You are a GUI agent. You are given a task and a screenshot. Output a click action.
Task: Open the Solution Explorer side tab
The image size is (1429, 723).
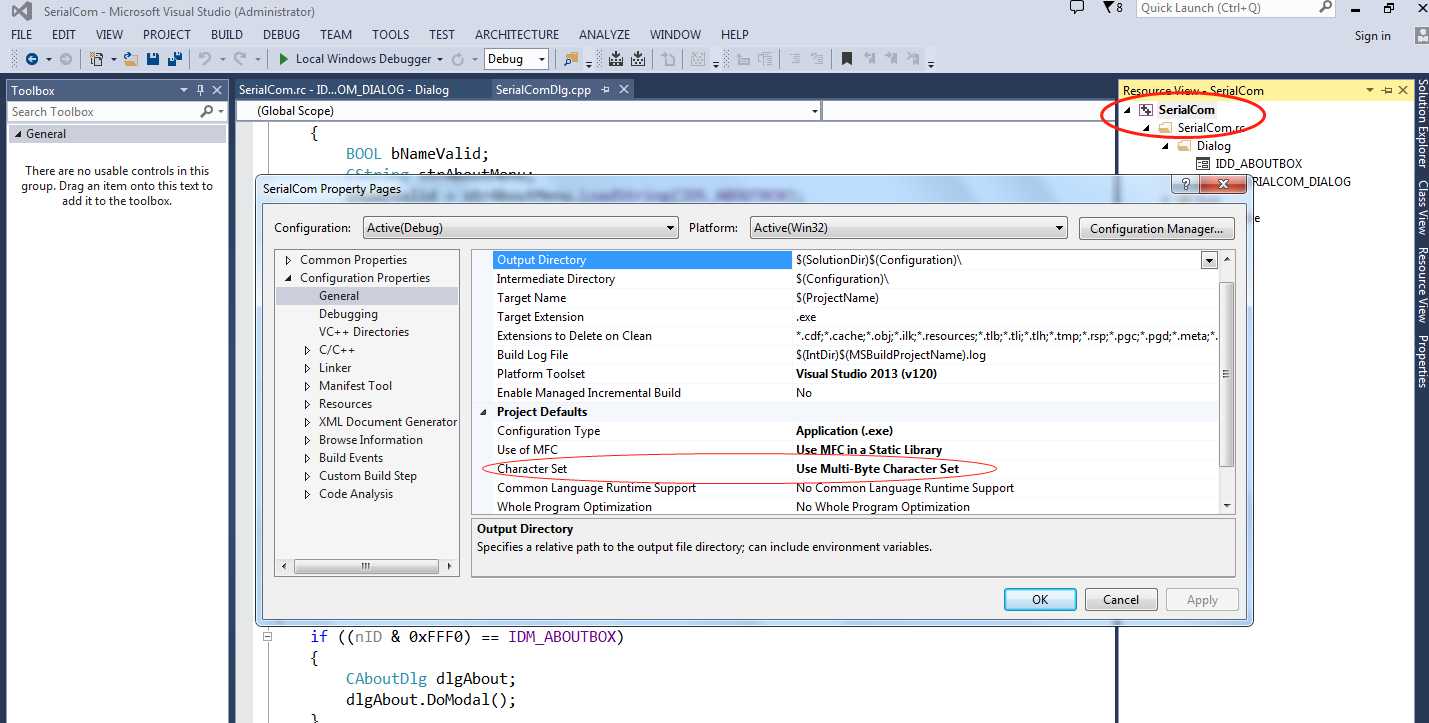click(x=1422, y=124)
